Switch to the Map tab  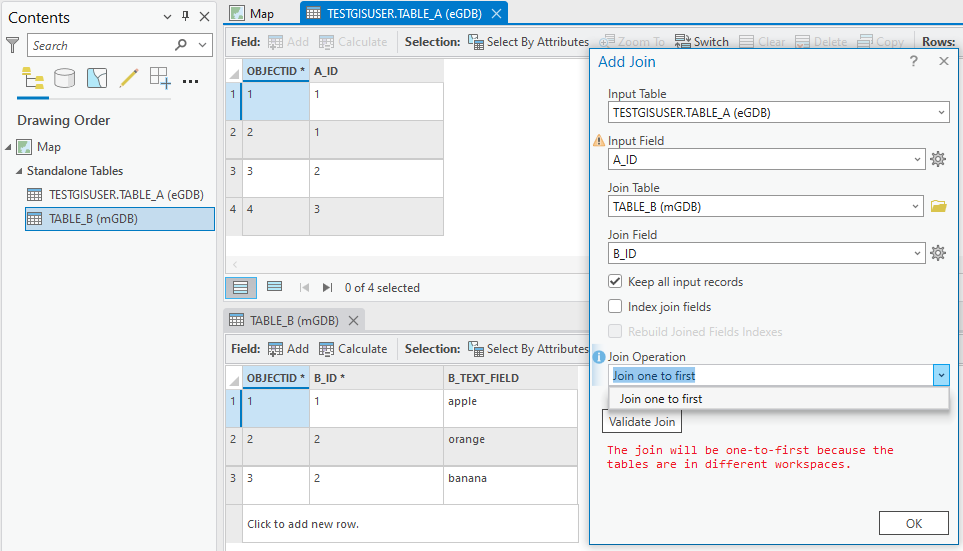[x=253, y=14]
